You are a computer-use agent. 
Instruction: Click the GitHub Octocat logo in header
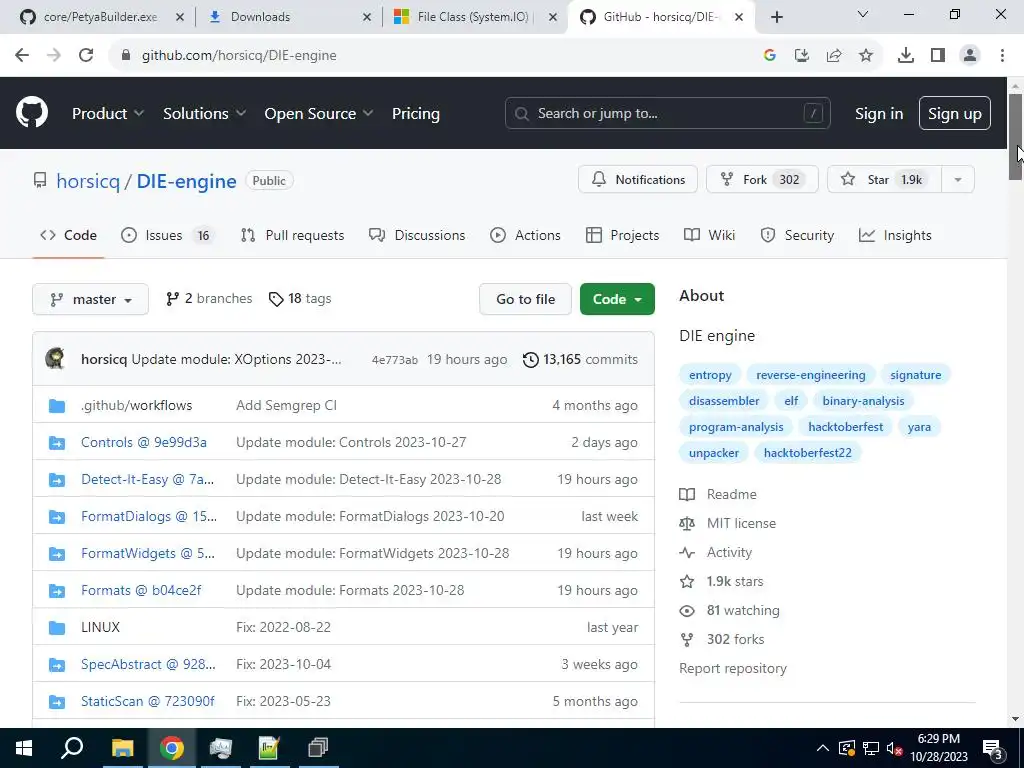point(32,113)
